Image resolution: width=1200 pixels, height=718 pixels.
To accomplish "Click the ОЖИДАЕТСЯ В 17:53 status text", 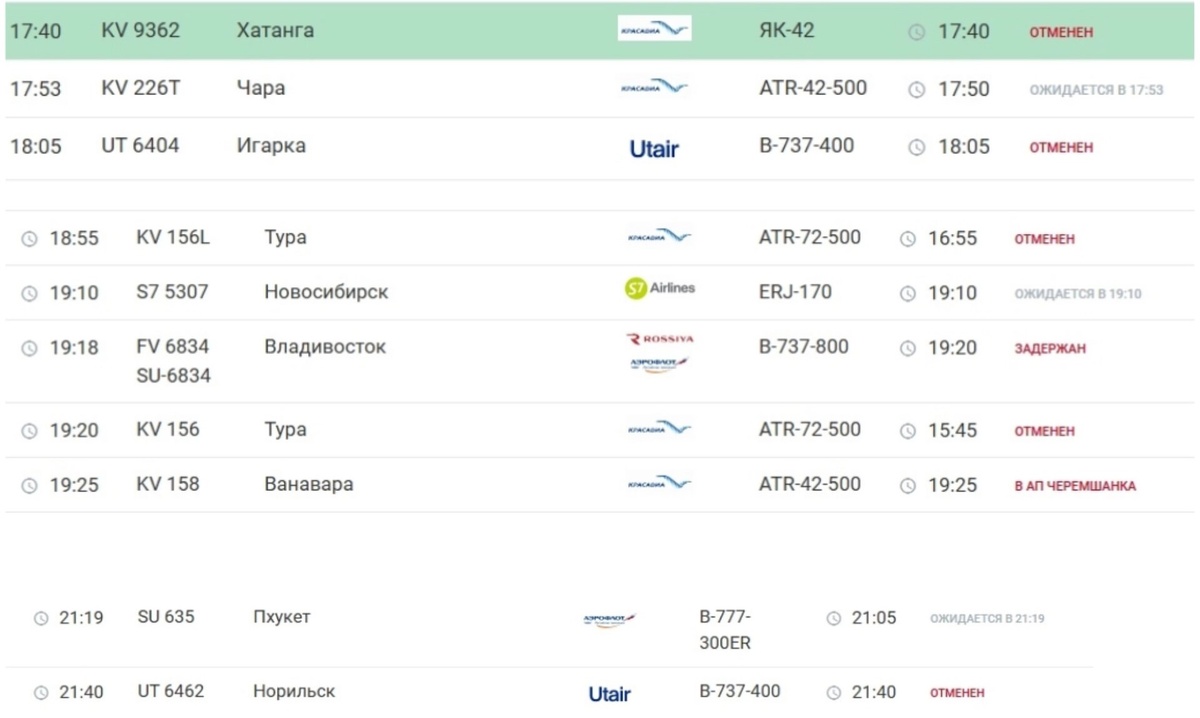I will 1096,90.
